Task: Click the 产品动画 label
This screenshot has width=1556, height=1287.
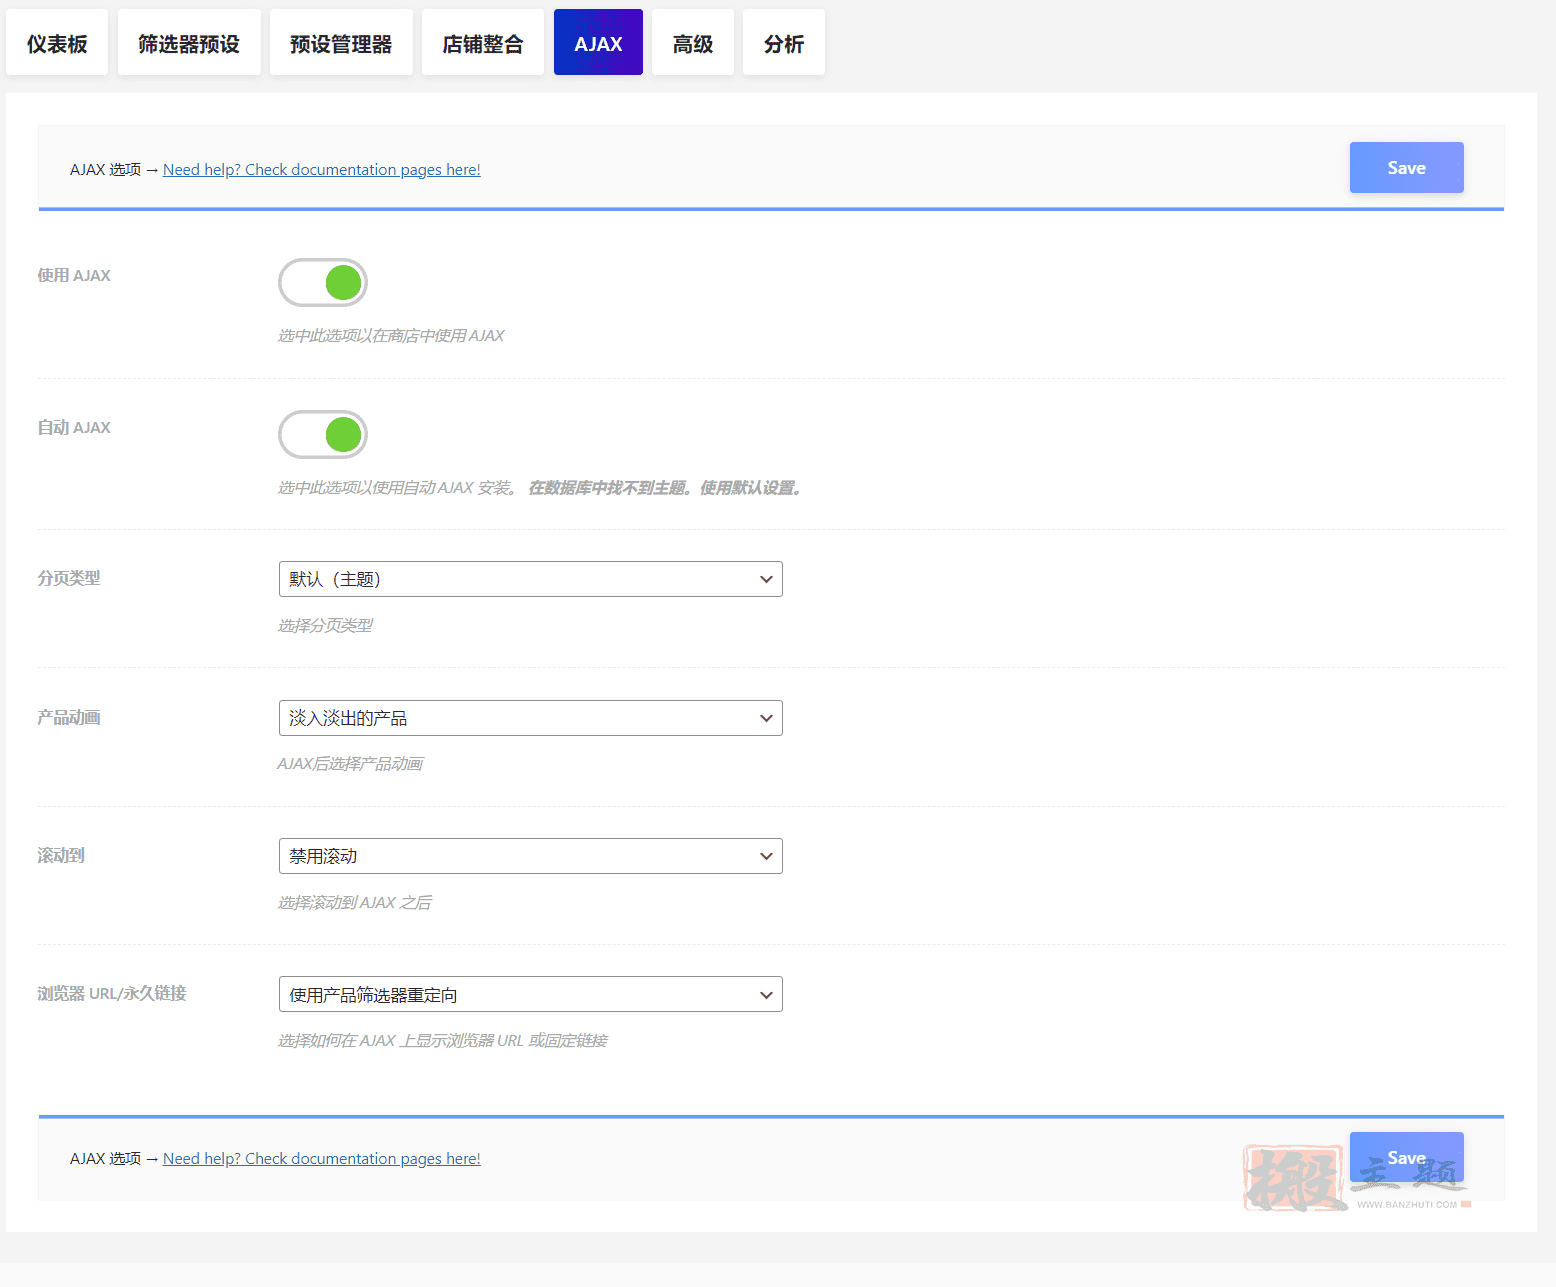Action: 69,718
